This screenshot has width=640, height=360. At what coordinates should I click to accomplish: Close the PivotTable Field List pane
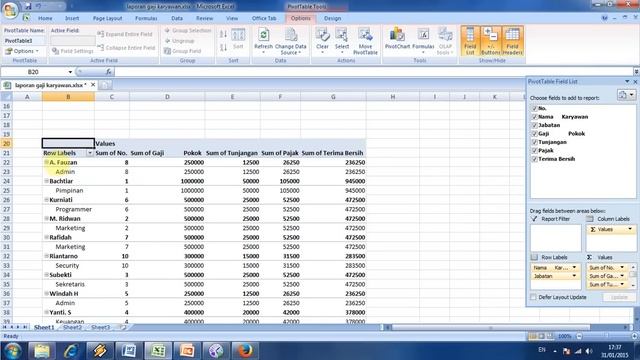[635, 82]
